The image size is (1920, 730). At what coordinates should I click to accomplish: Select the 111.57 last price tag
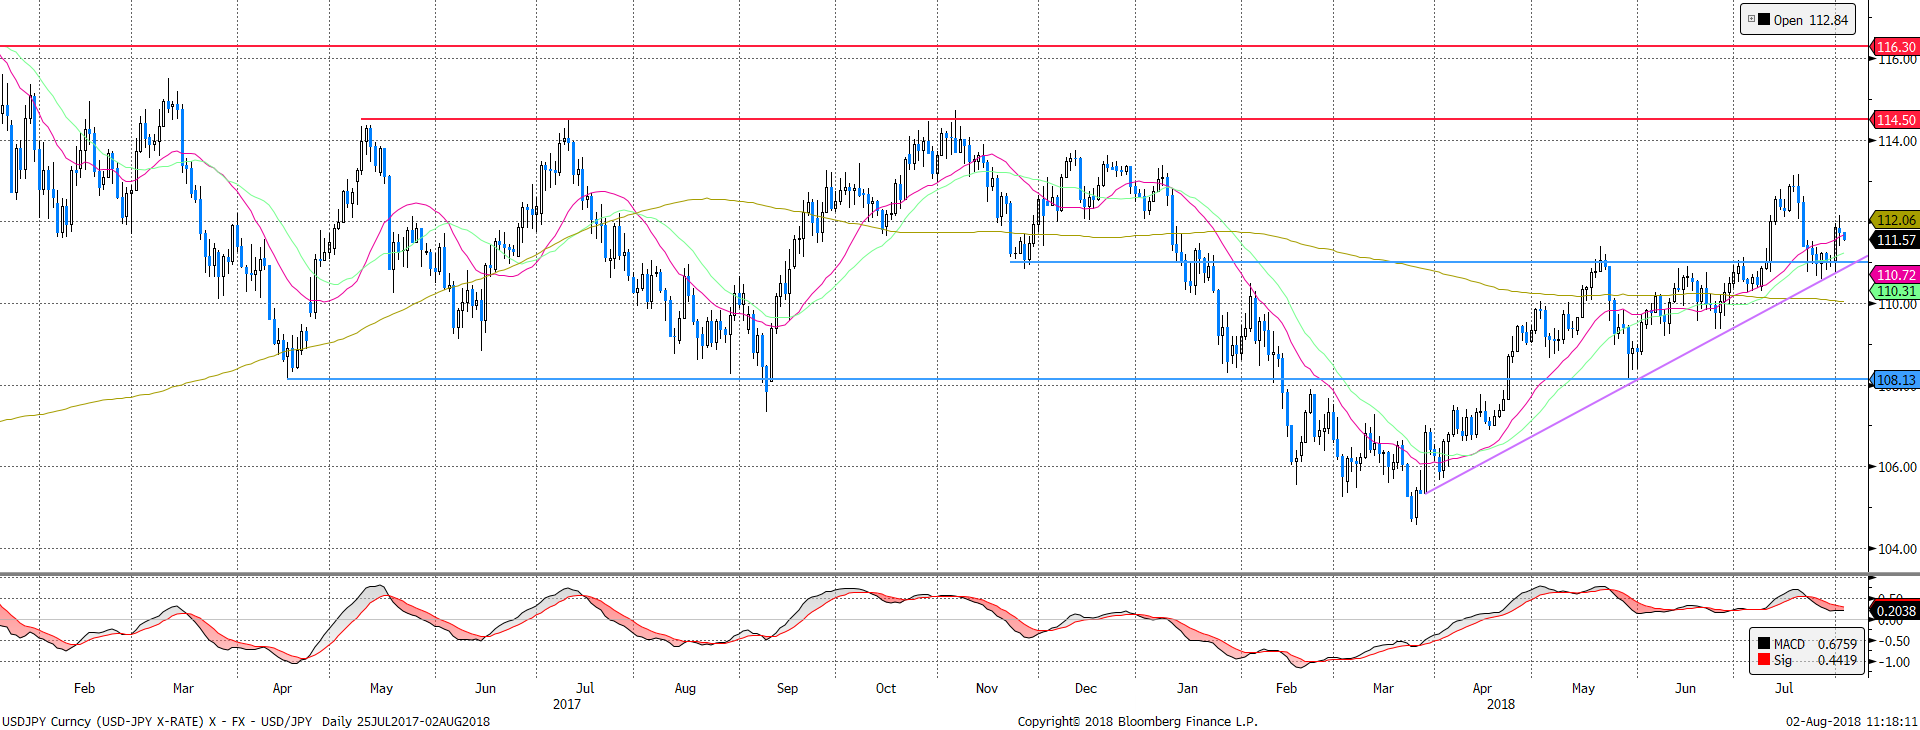tap(1894, 240)
